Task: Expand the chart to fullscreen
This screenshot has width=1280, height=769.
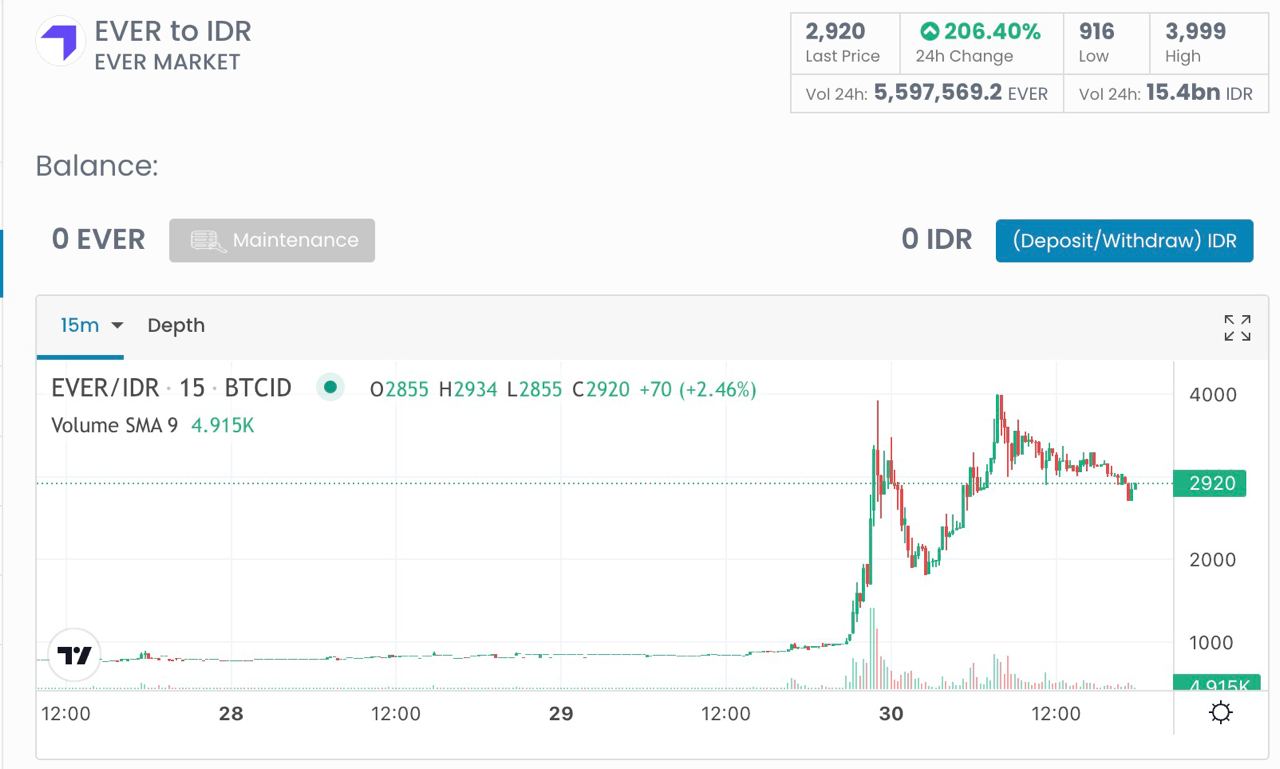Action: coord(1237,327)
